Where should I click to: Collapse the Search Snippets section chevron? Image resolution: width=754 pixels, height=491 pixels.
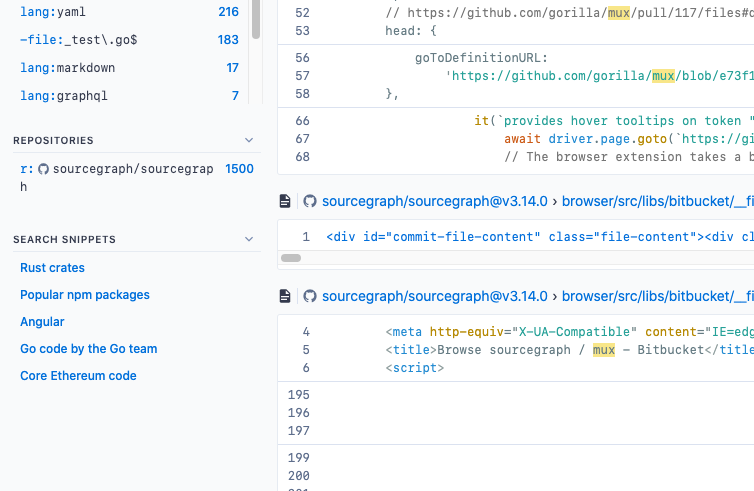249,239
